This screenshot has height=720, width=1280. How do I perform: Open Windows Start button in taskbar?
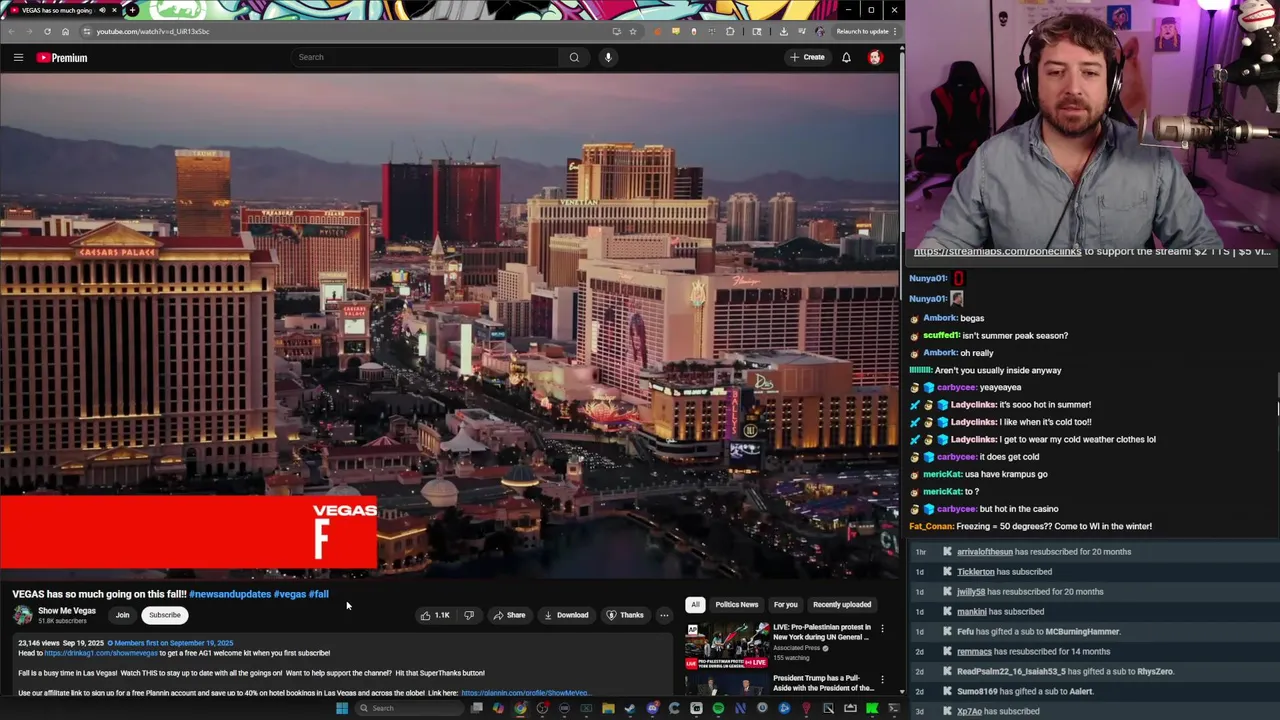342,708
